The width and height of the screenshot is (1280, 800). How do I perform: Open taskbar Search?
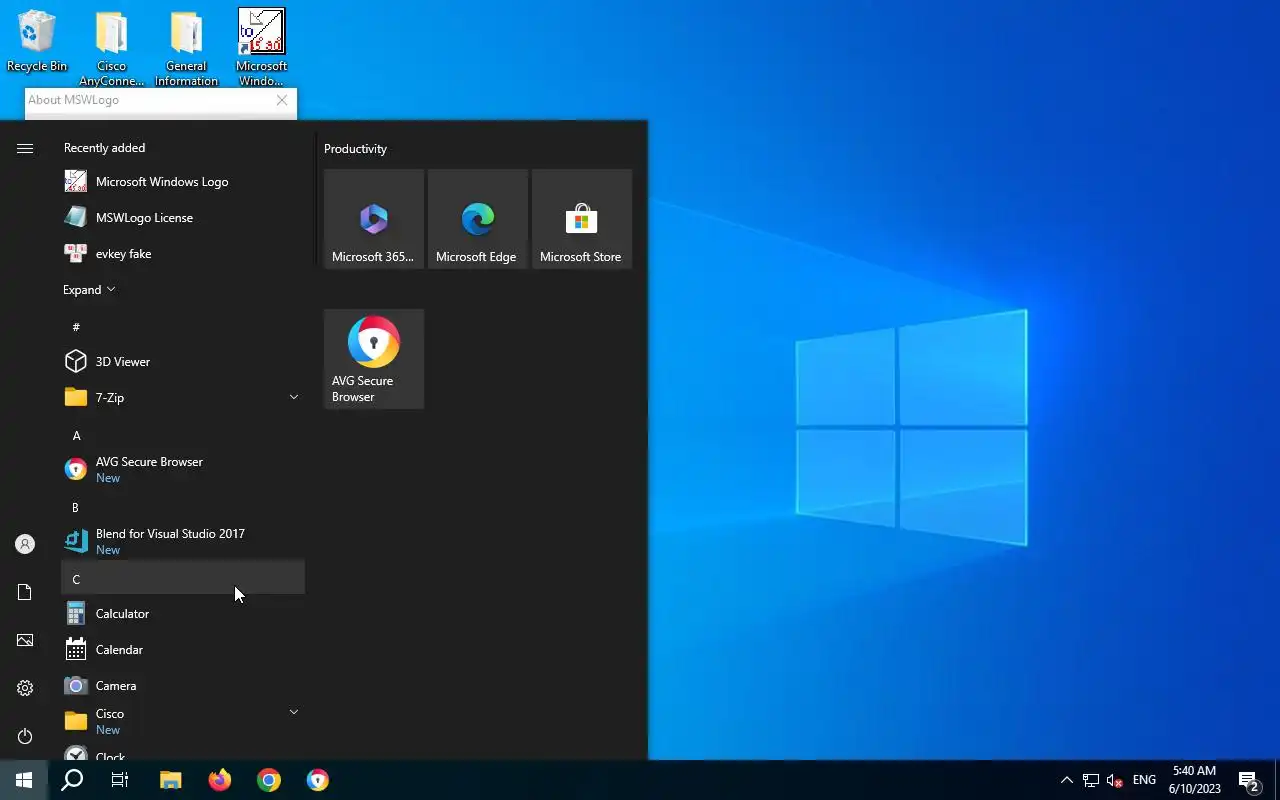tap(72, 780)
